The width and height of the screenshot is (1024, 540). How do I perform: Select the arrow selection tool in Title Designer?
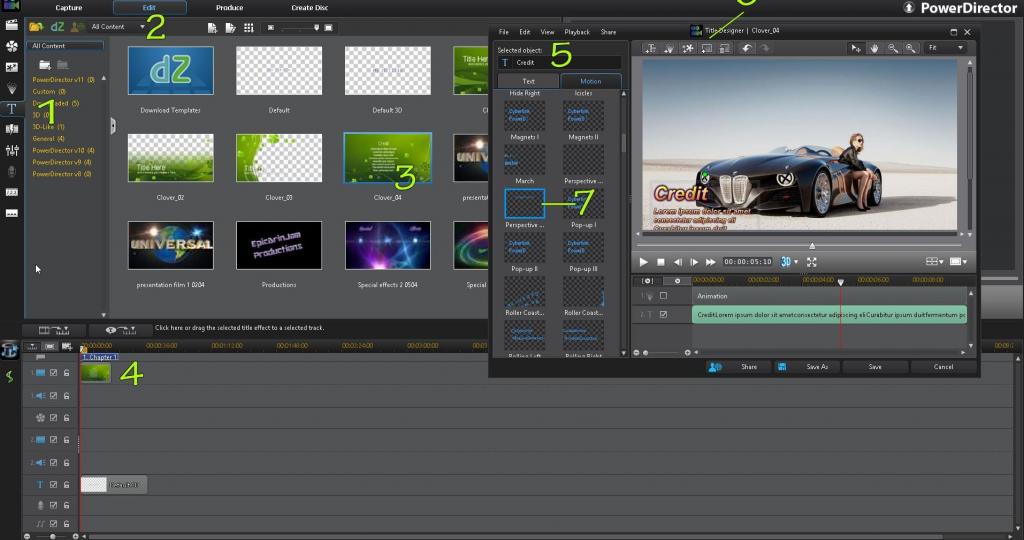click(x=856, y=48)
